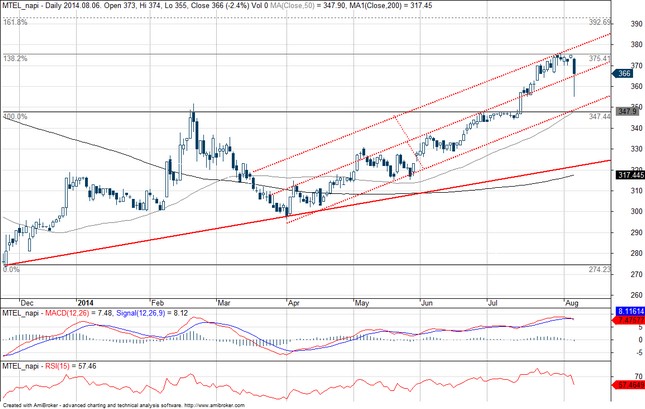Click the Signal(12,26,9) = 8.12 label
The height and width of the screenshot is (409, 645).
point(152,314)
